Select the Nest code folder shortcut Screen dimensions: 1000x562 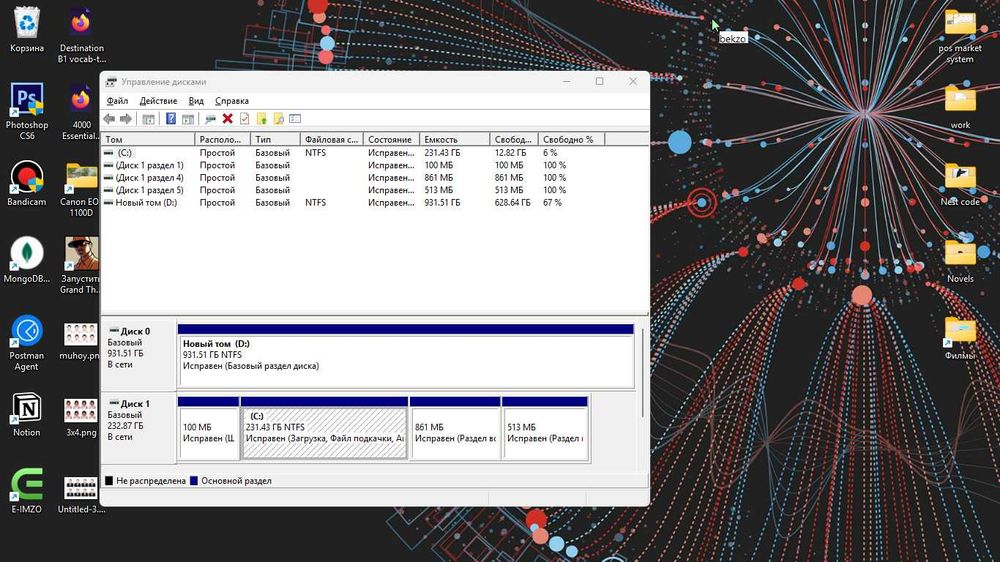960,184
